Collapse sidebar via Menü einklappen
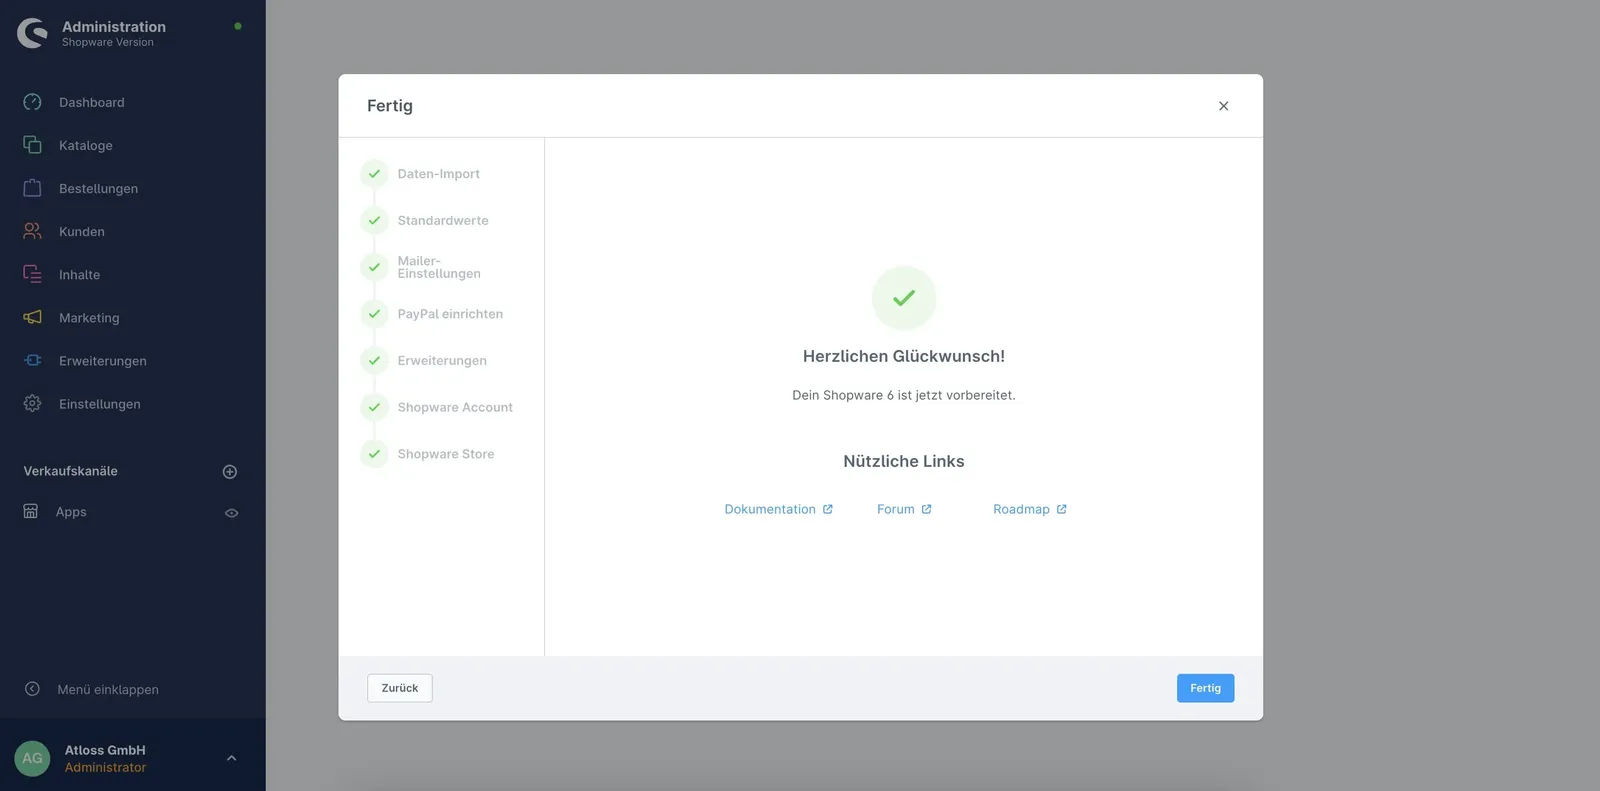This screenshot has width=1600, height=791. coord(108,689)
